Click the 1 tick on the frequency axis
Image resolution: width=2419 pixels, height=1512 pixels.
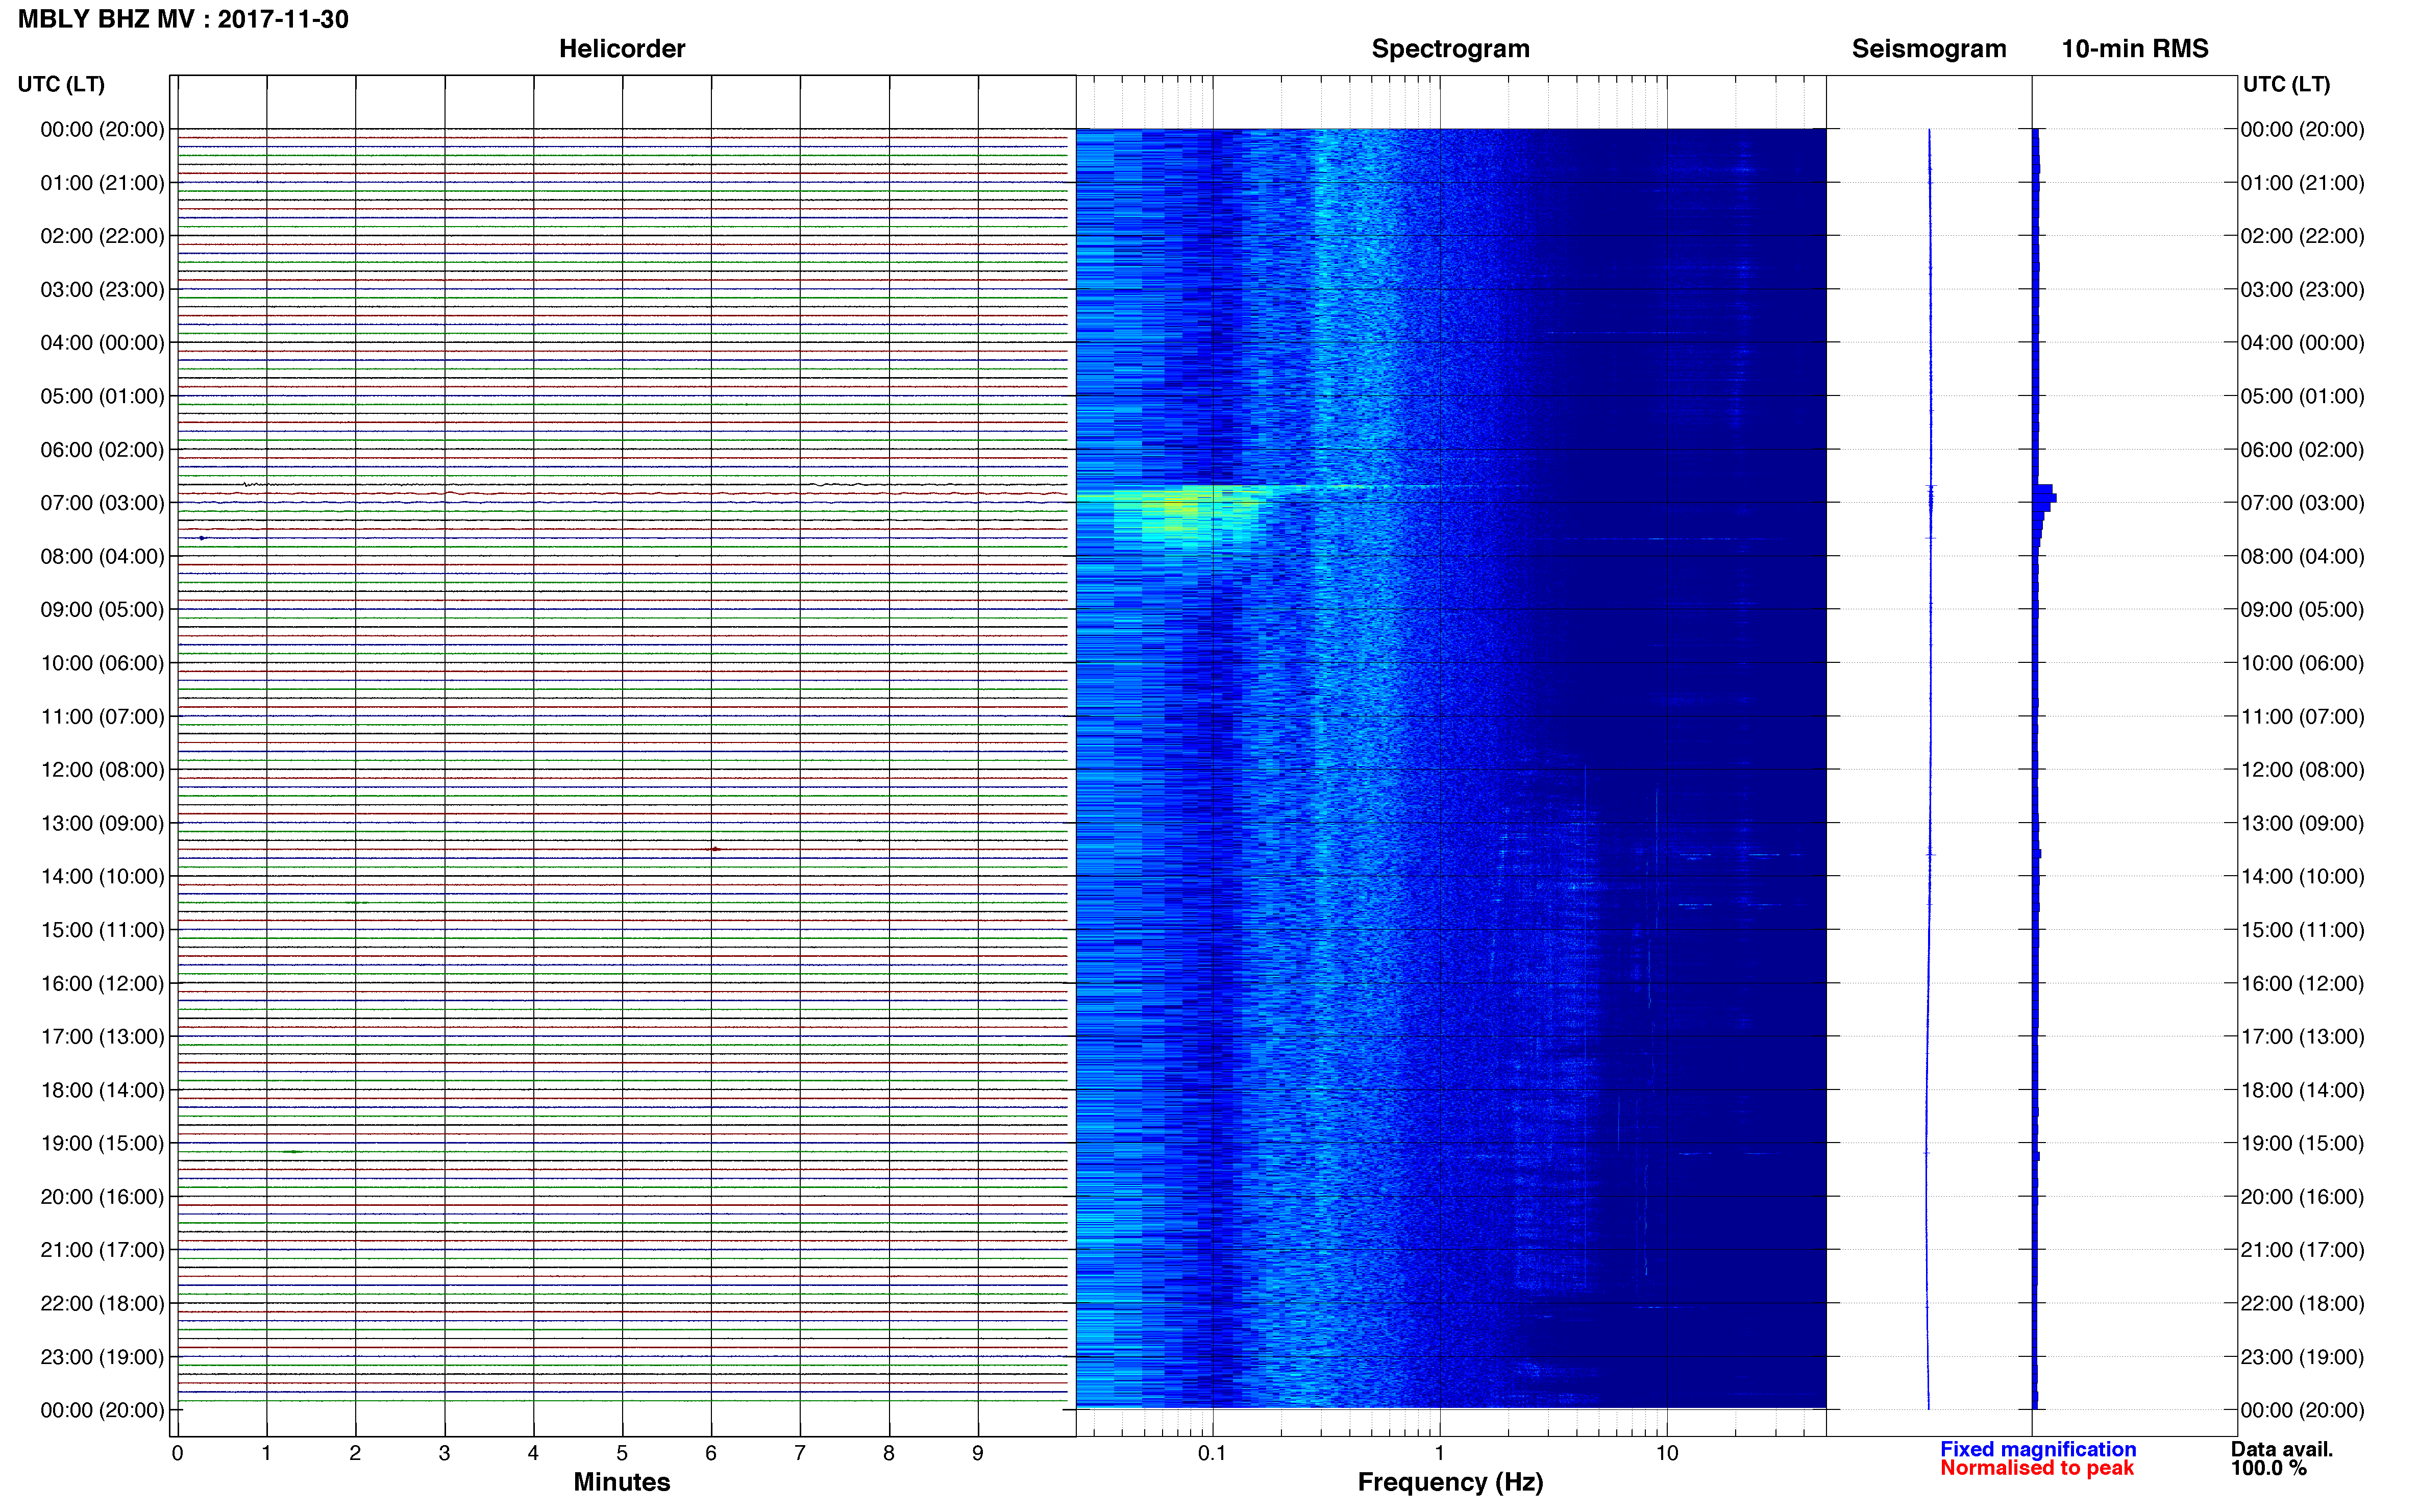pyautogui.click(x=1439, y=1453)
